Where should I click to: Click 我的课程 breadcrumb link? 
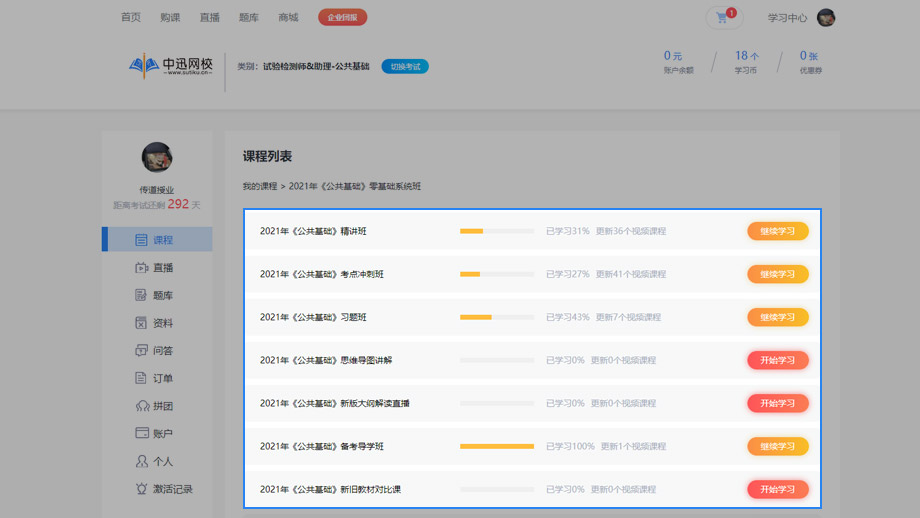click(260, 187)
